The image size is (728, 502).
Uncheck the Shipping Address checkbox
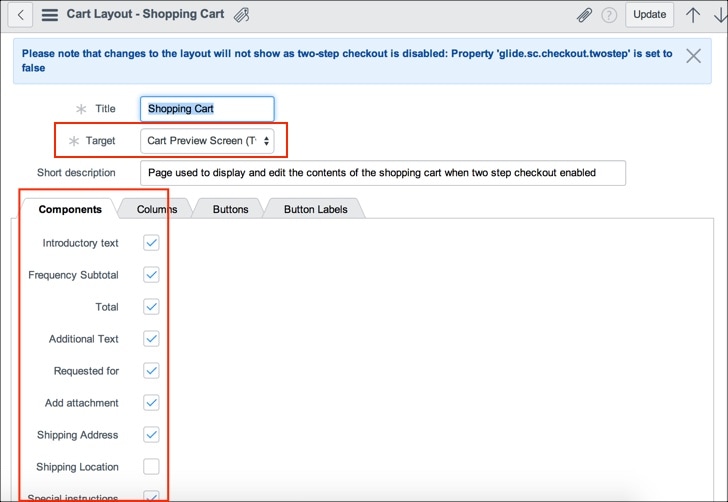(151, 435)
